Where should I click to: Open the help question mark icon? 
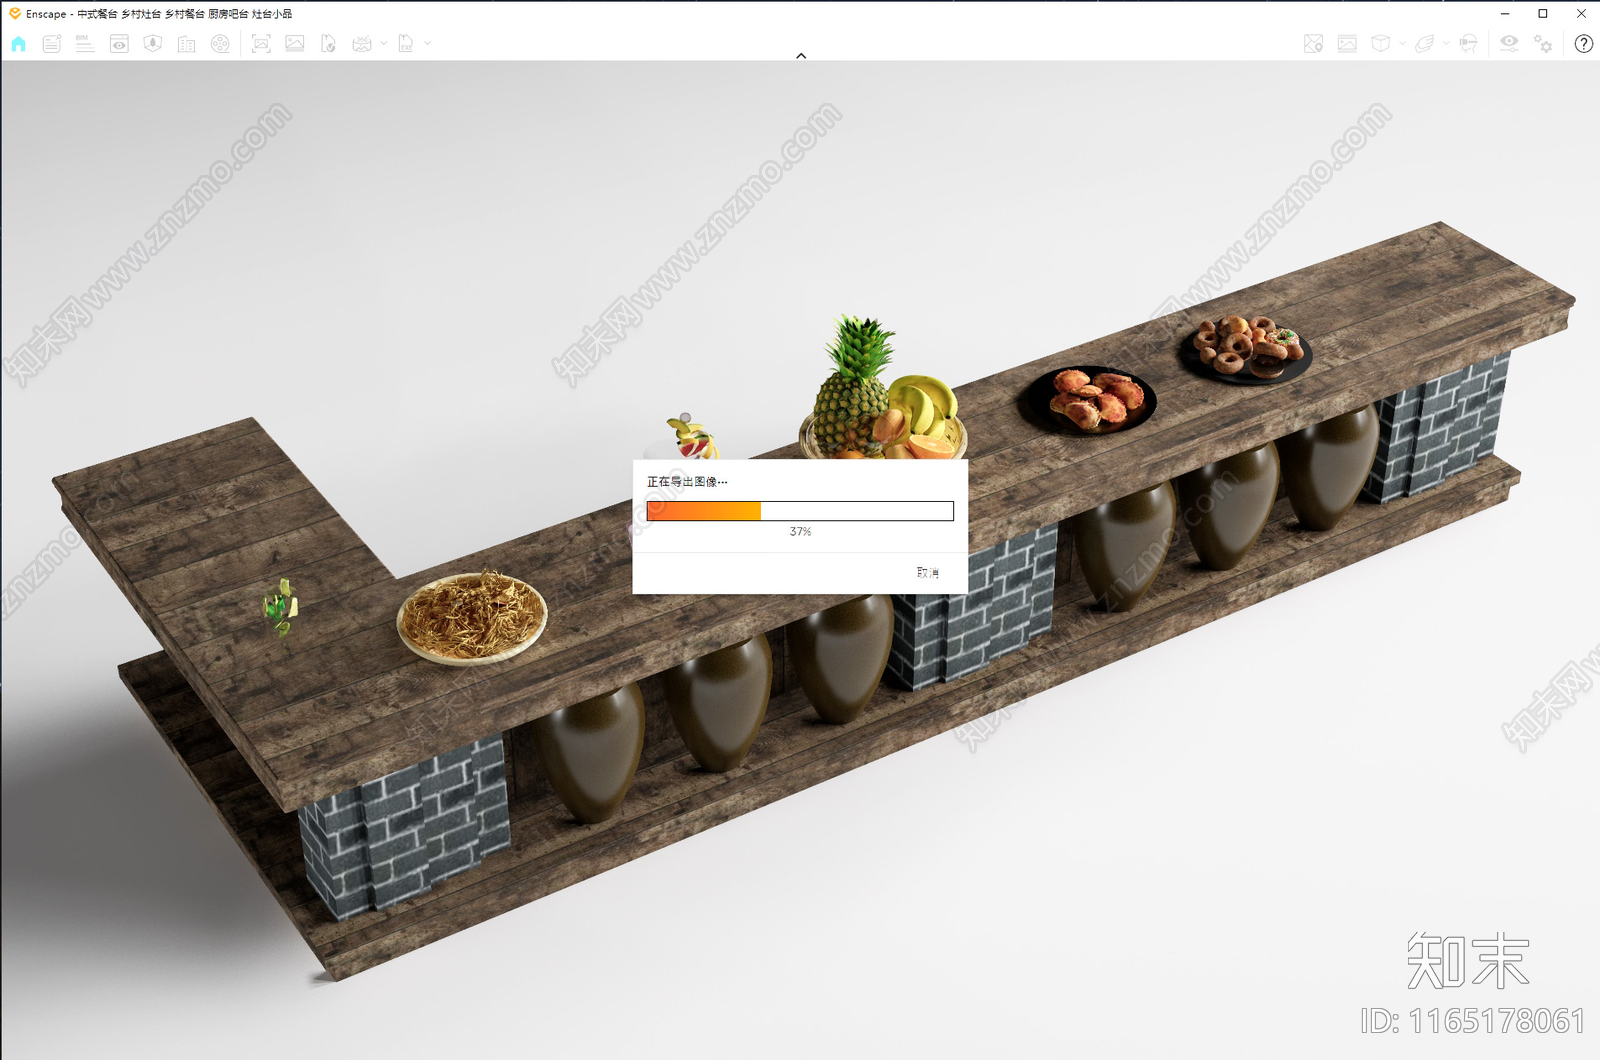pos(1584,43)
